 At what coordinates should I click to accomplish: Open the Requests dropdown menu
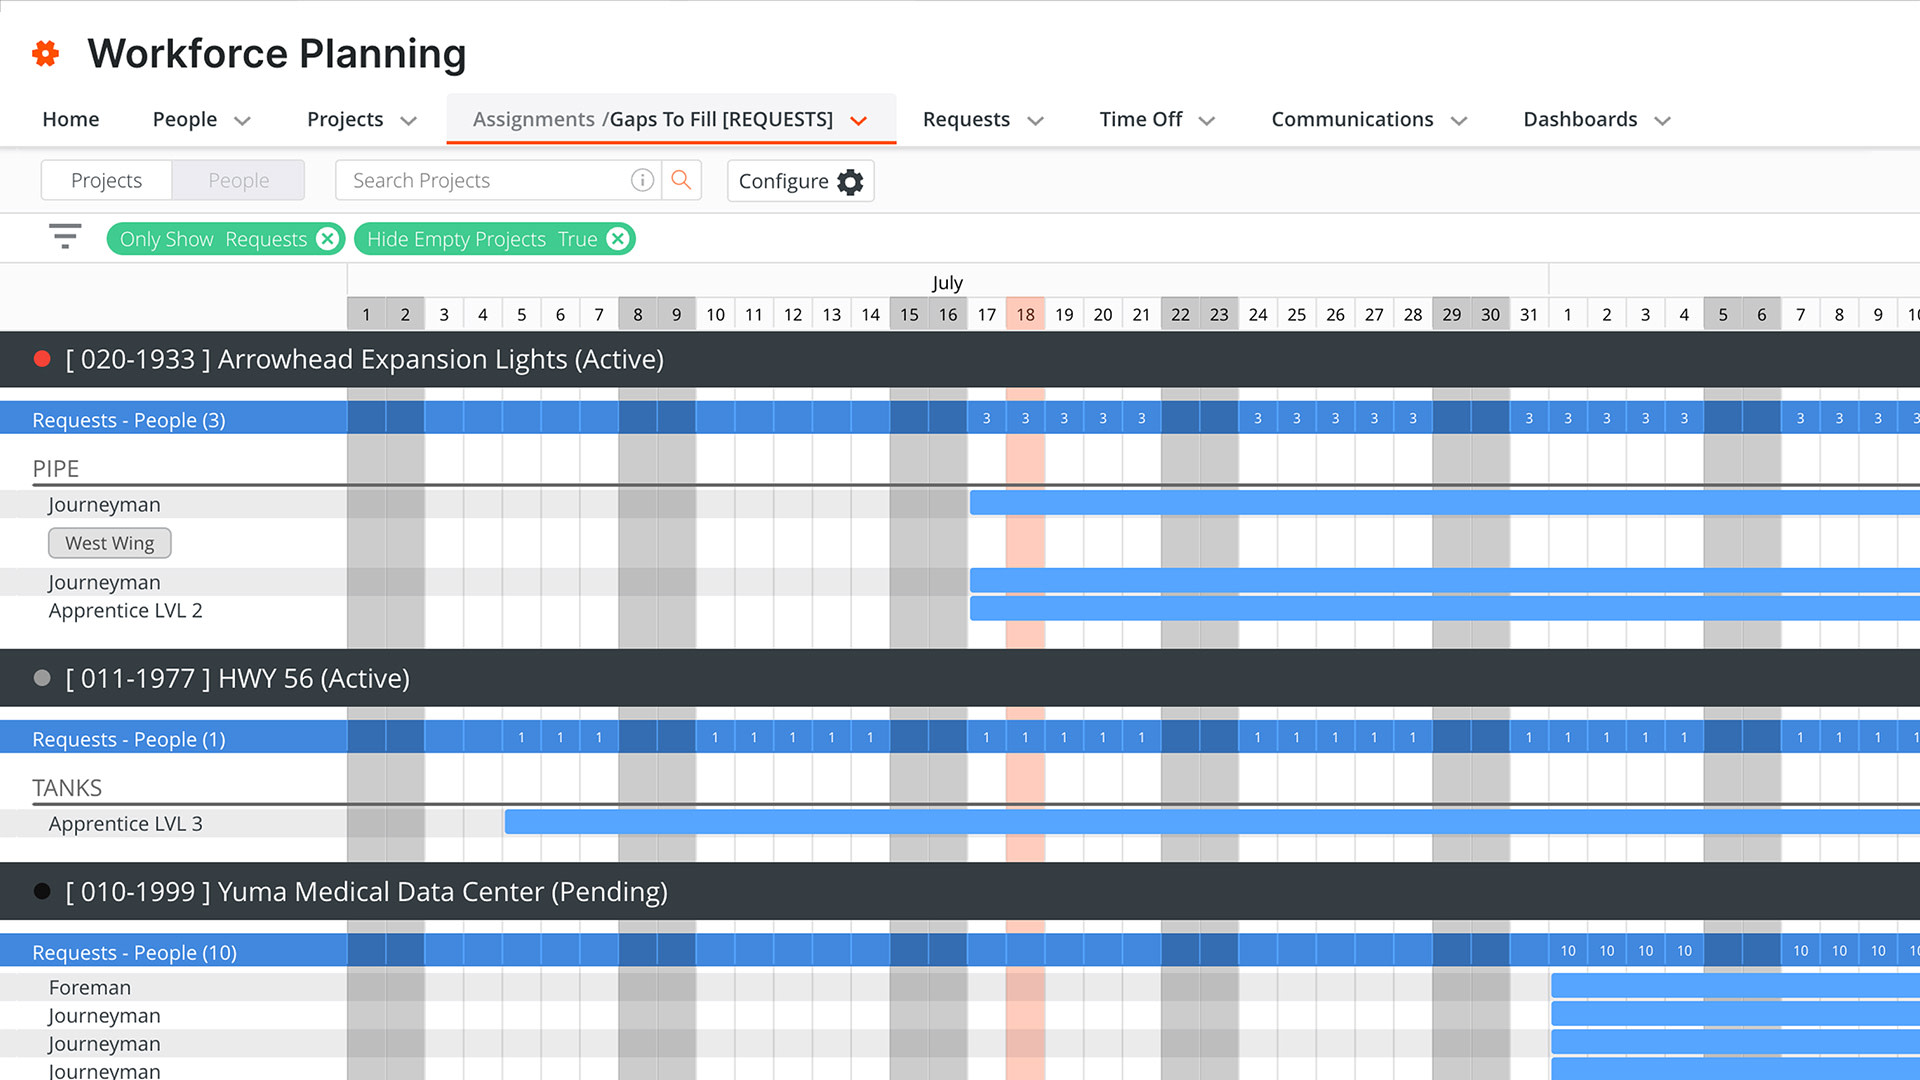[981, 119]
